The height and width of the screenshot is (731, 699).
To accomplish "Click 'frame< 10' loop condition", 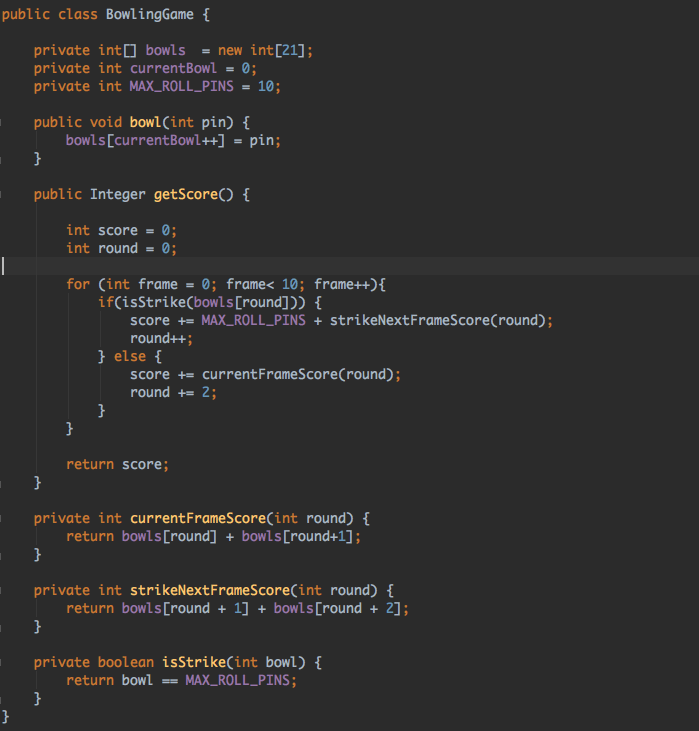I will [x=262, y=284].
